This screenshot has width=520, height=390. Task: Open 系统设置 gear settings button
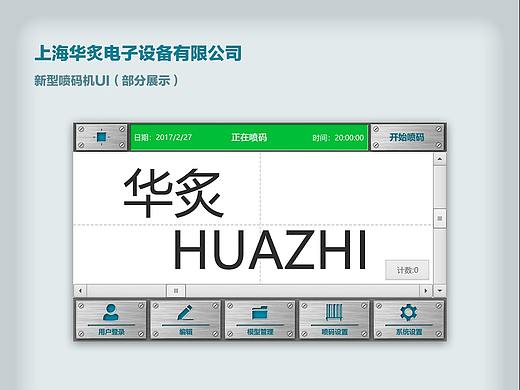[x=409, y=320]
